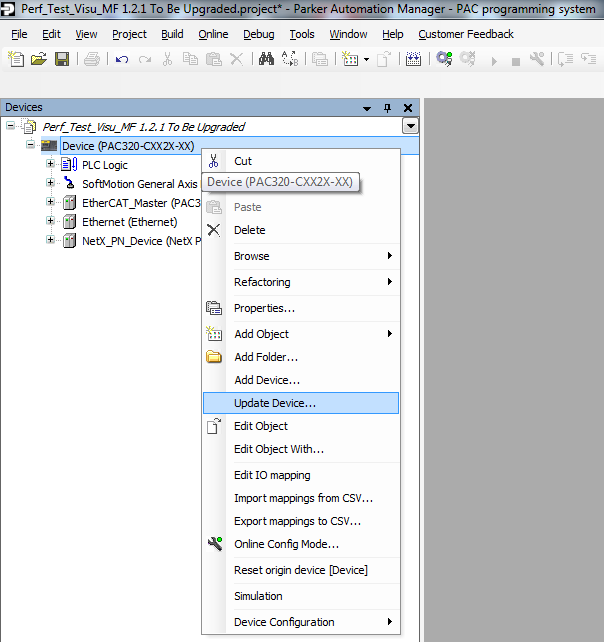Choose Update Device... from the context menu

(301, 403)
